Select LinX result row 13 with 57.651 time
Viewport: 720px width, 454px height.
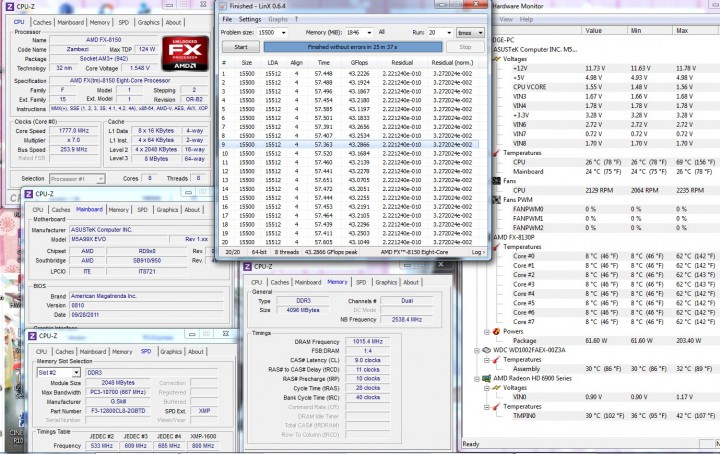click(x=349, y=180)
